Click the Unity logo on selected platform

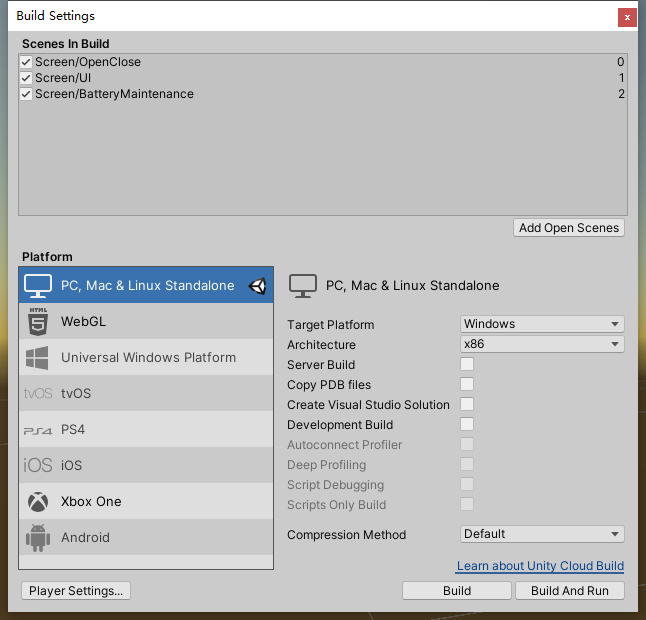point(257,285)
